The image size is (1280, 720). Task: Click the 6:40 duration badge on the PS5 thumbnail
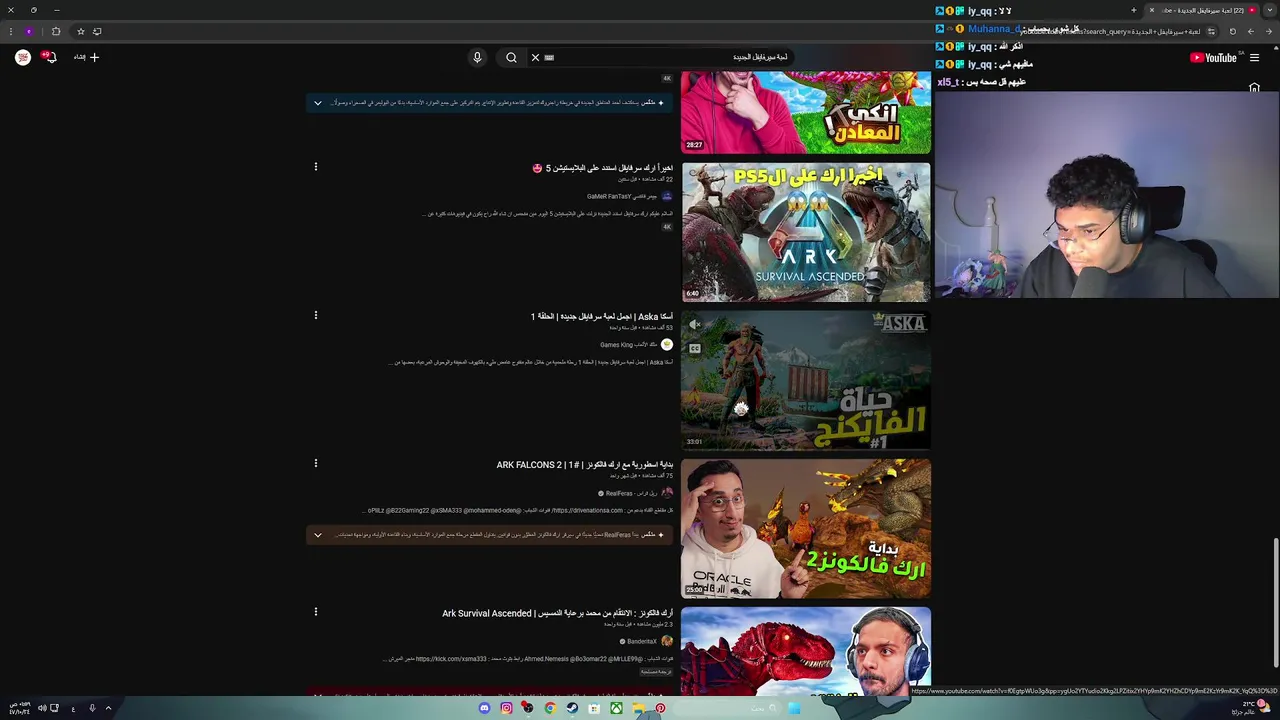click(693, 293)
